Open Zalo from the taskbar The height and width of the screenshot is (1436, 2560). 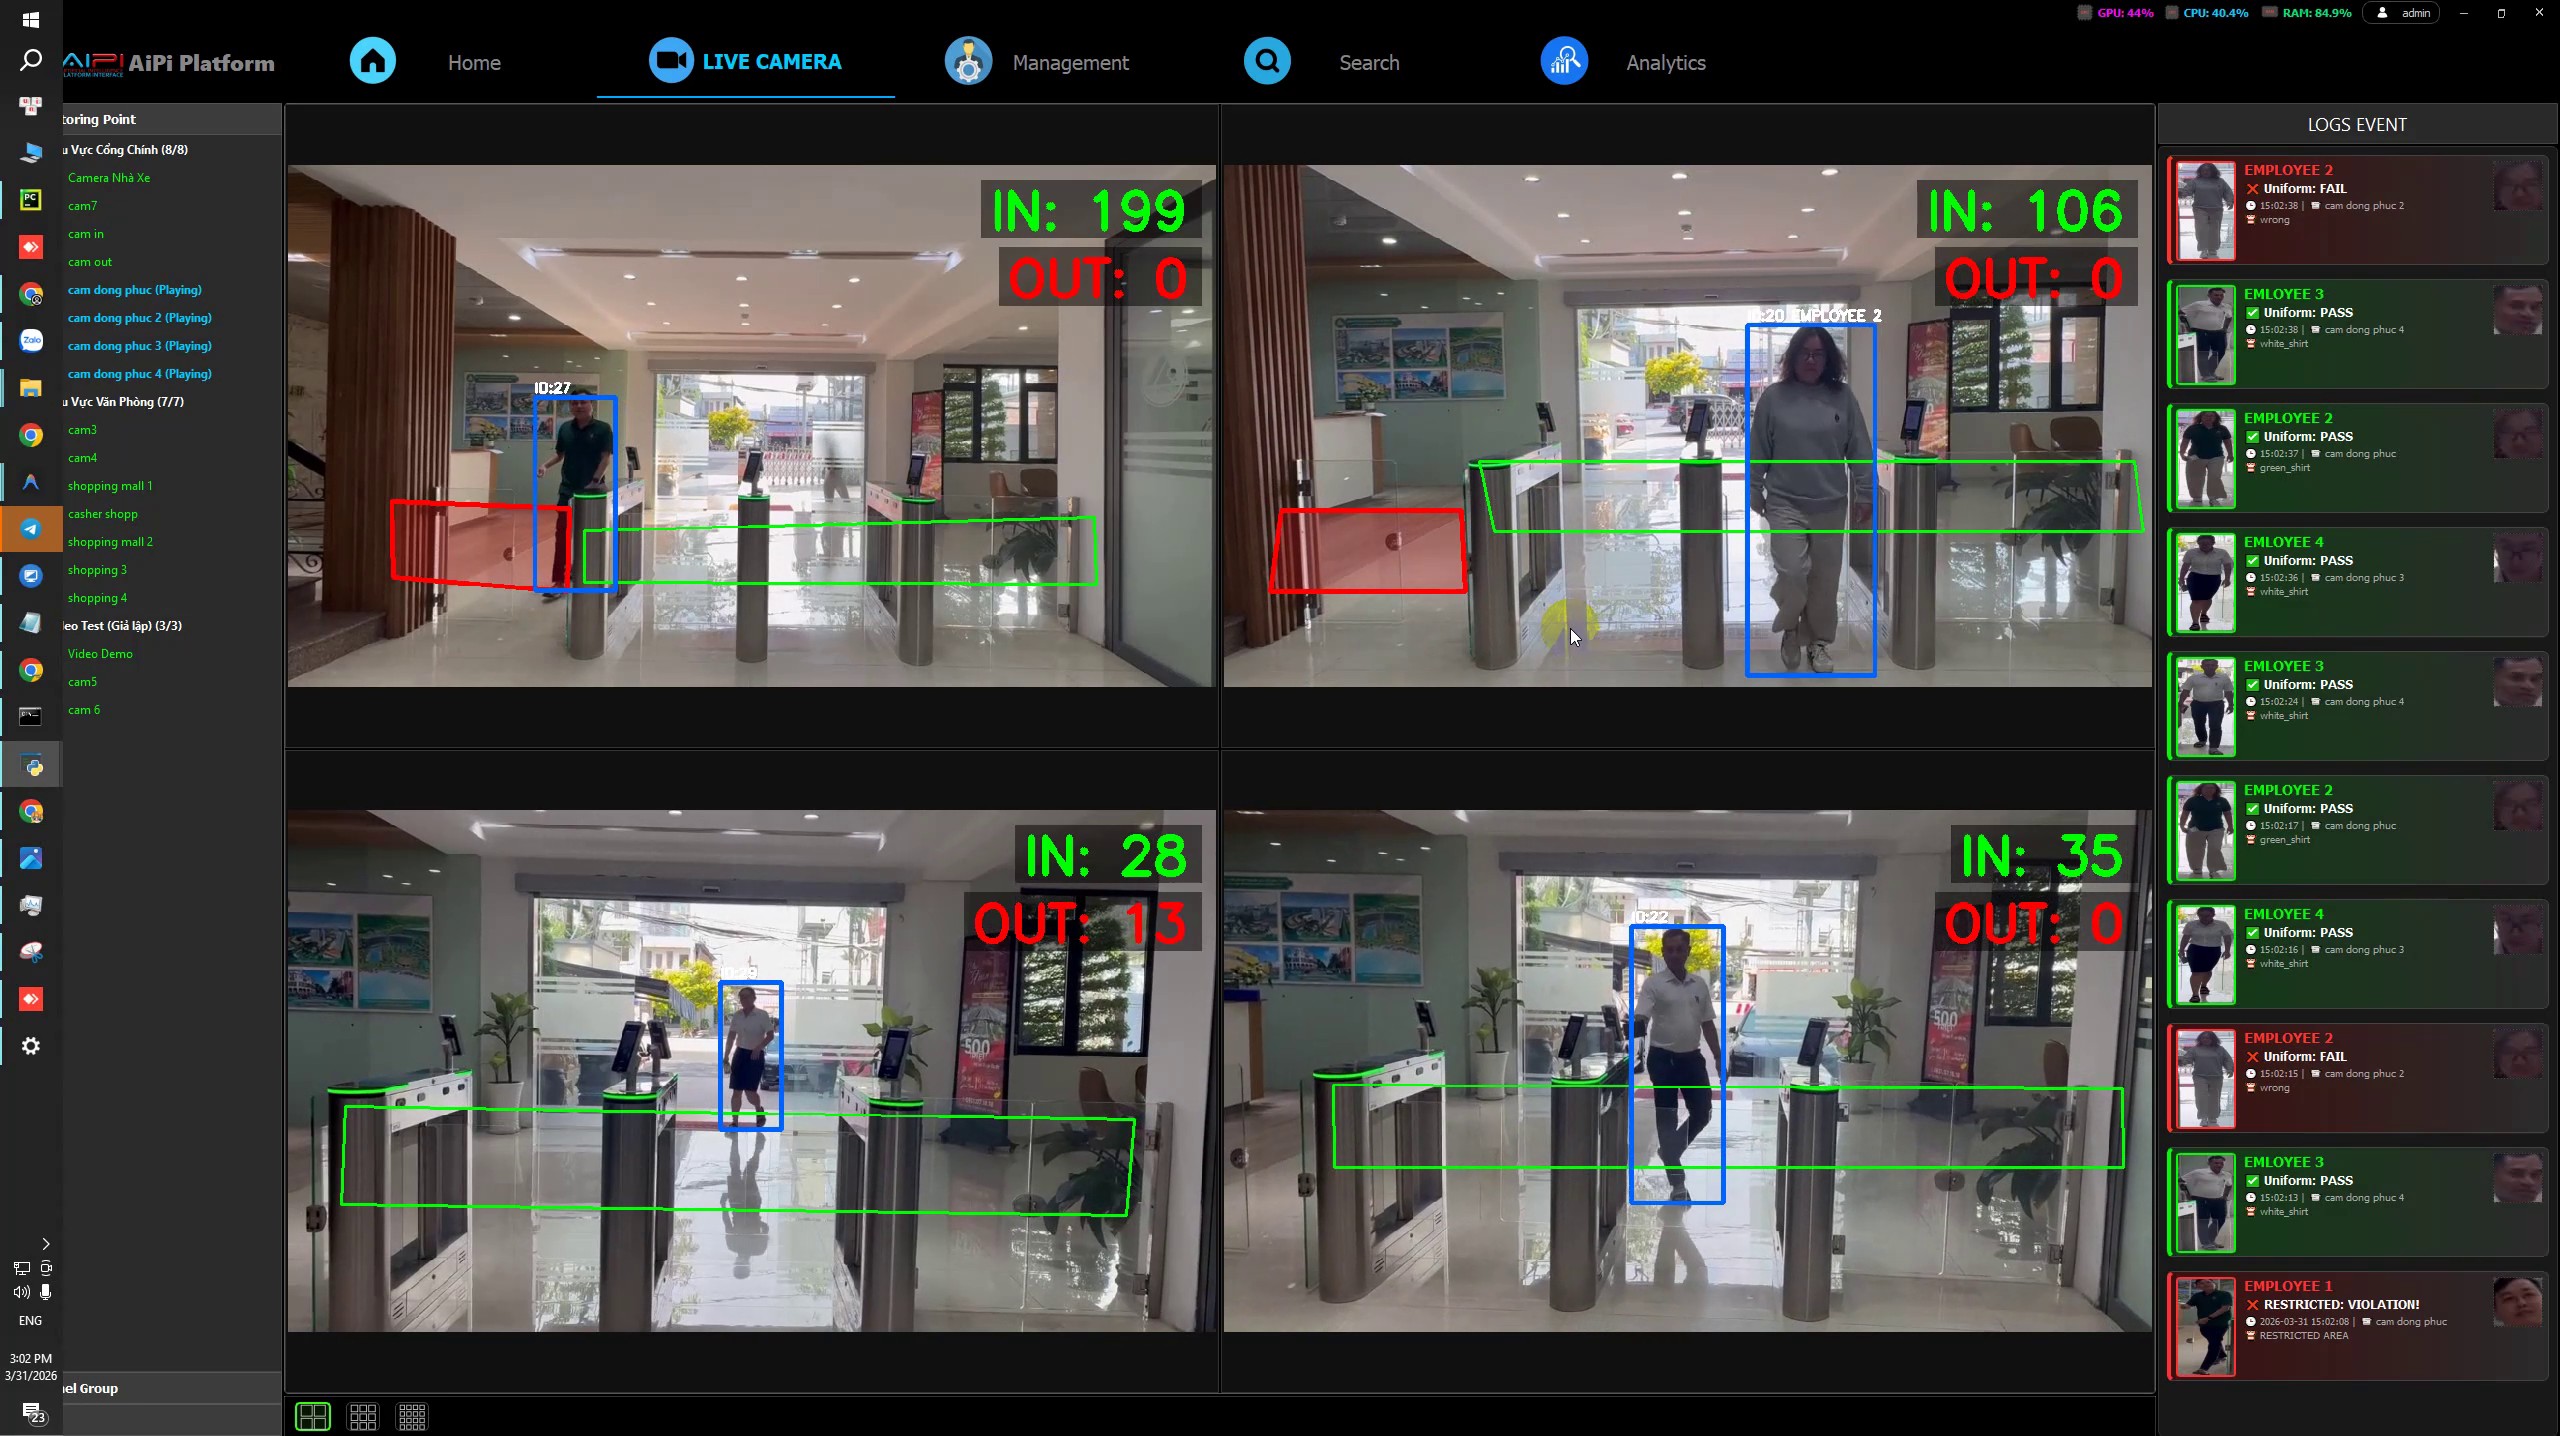click(31, 340)
